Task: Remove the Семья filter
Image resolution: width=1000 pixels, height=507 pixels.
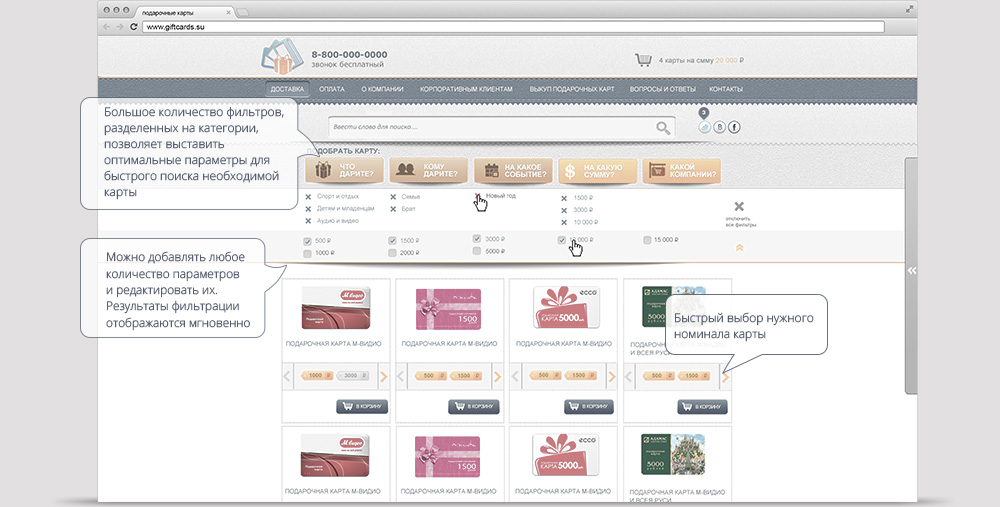Action: (x=393, y=197)
